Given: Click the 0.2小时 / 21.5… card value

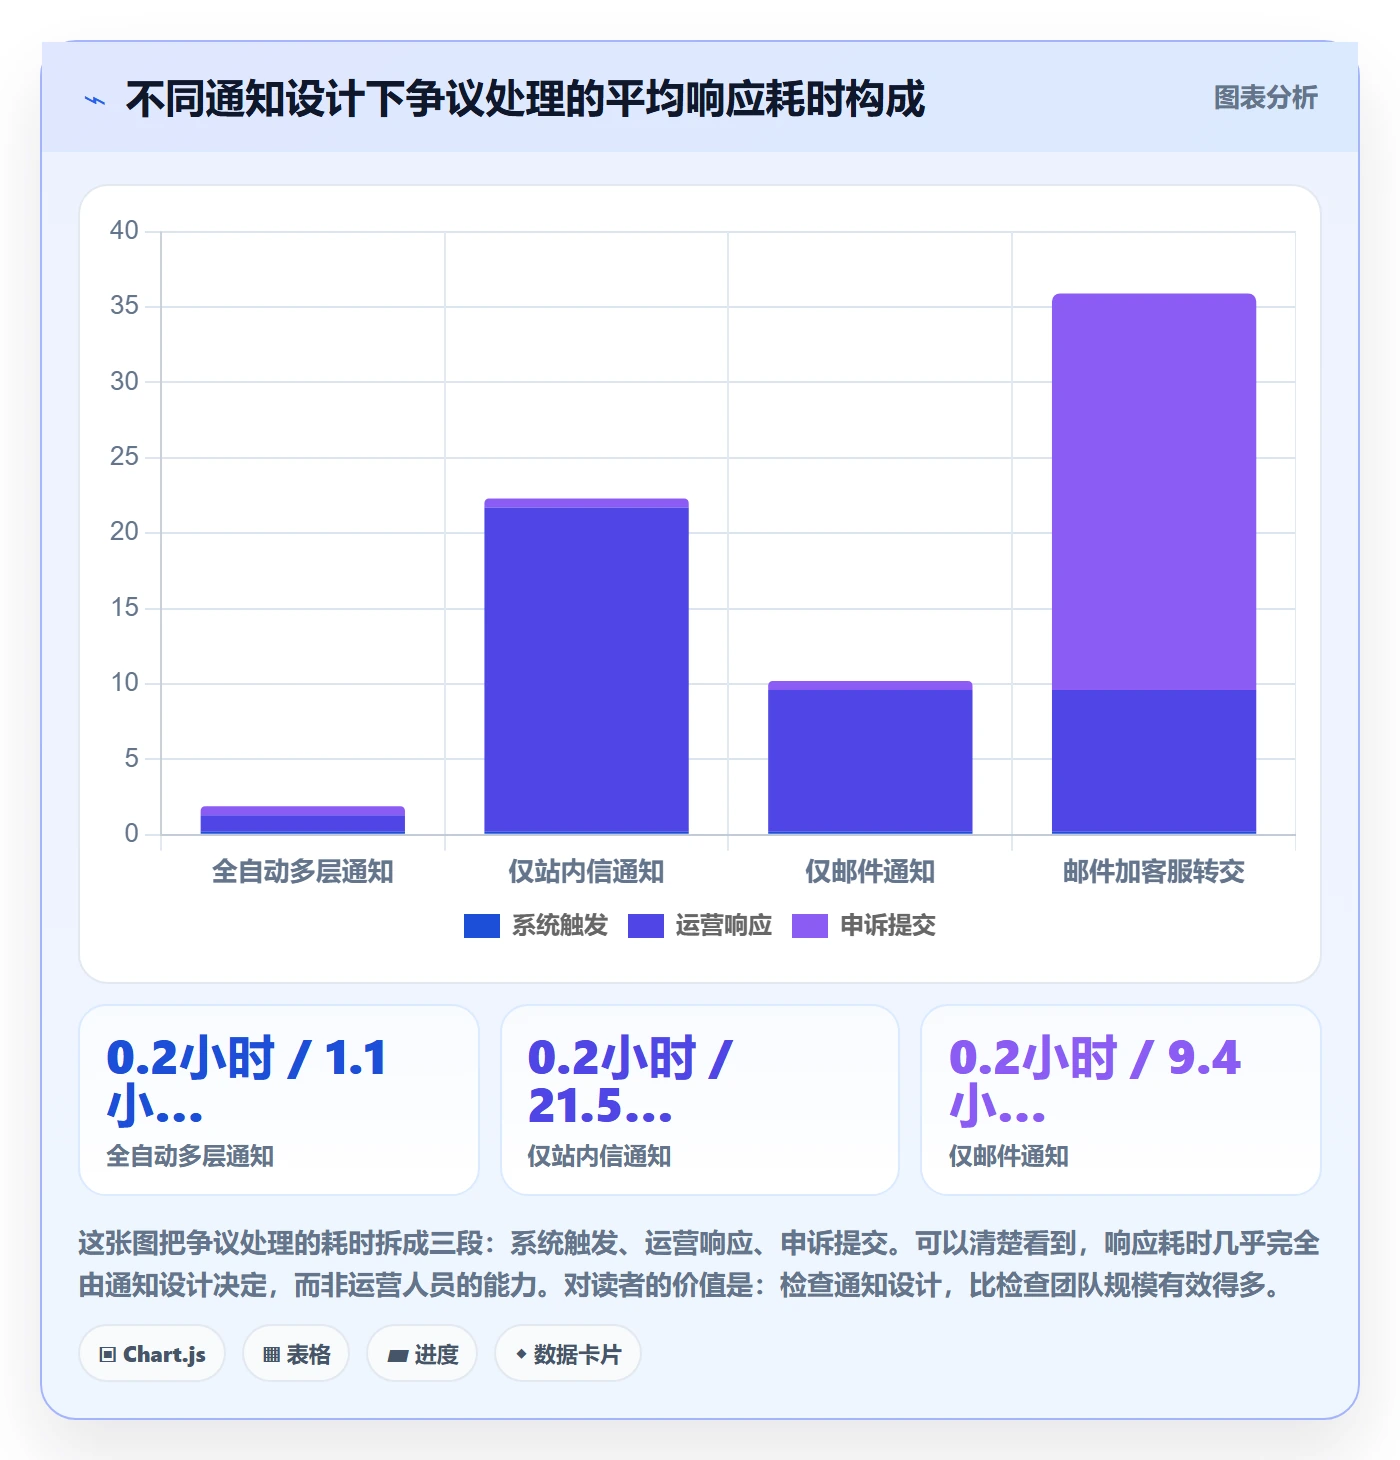Looking at the screenshot, I should (630, 1082).
